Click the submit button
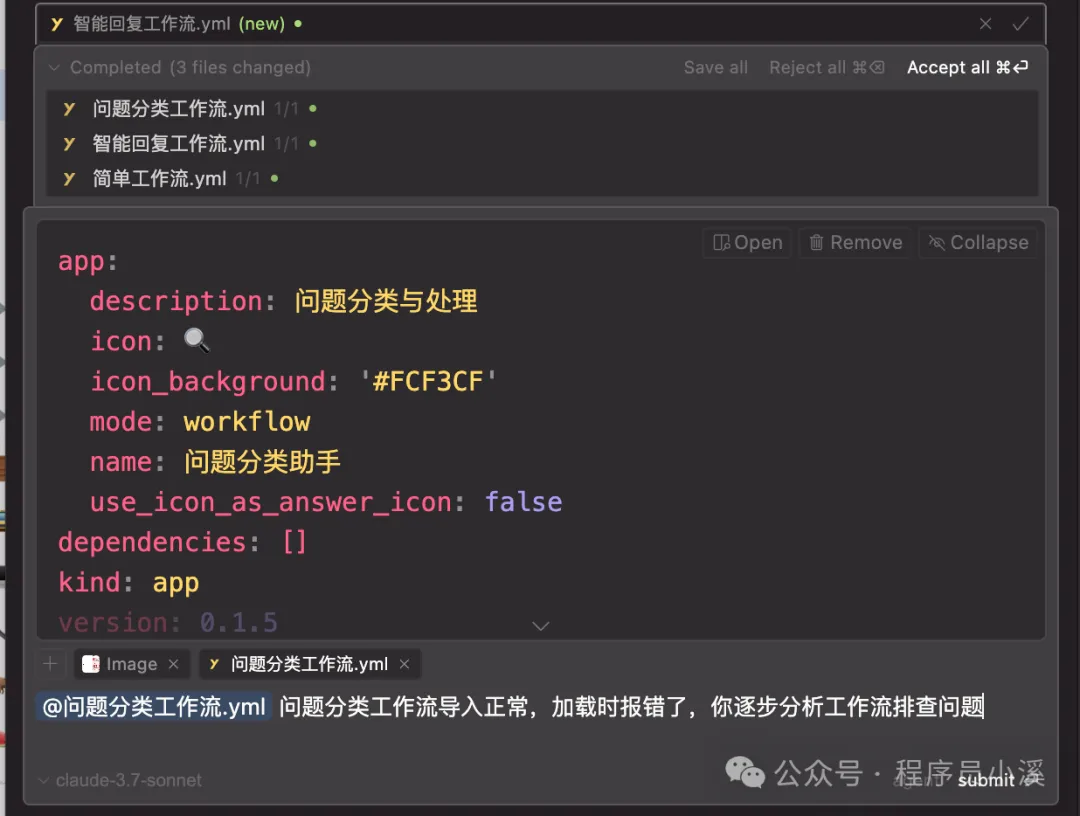This screenshot has height=816, width=1080. pos(987,780)
